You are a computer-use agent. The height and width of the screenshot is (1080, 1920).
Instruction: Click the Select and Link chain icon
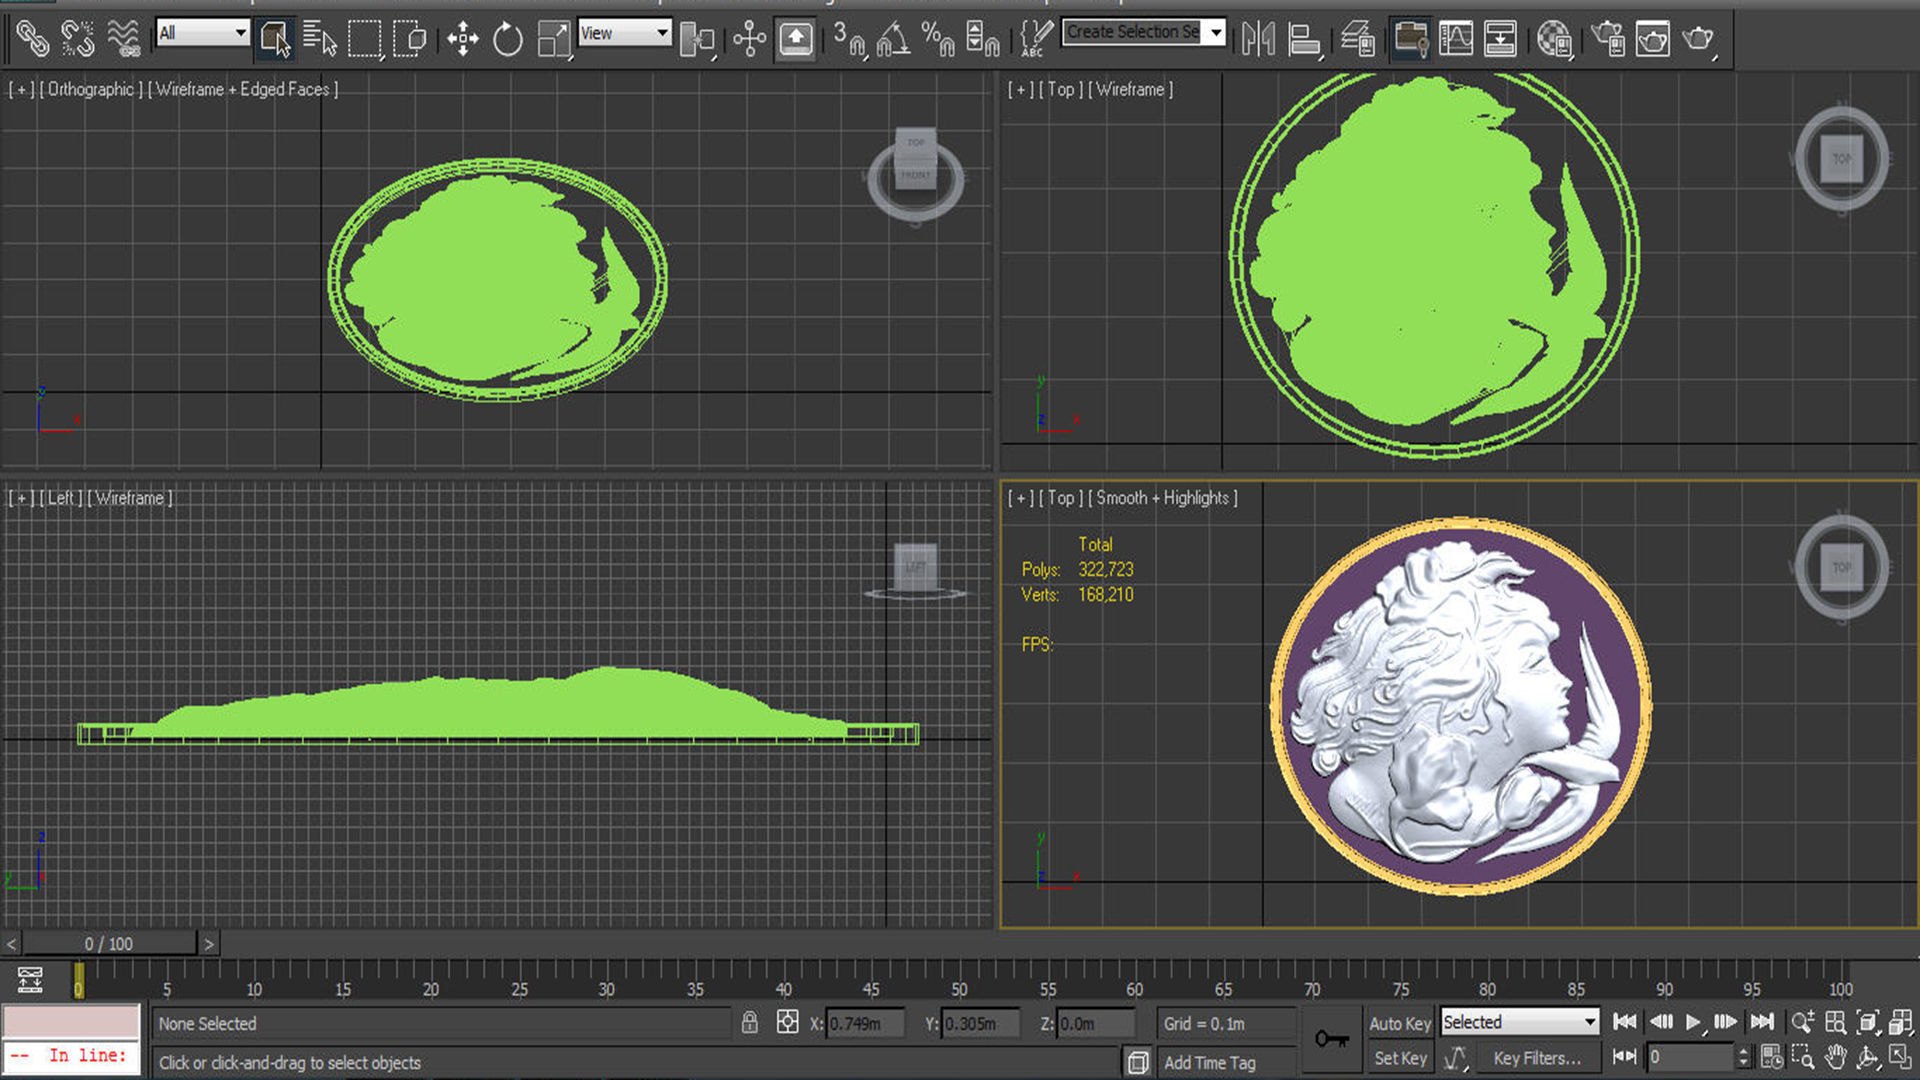(32, 39)
